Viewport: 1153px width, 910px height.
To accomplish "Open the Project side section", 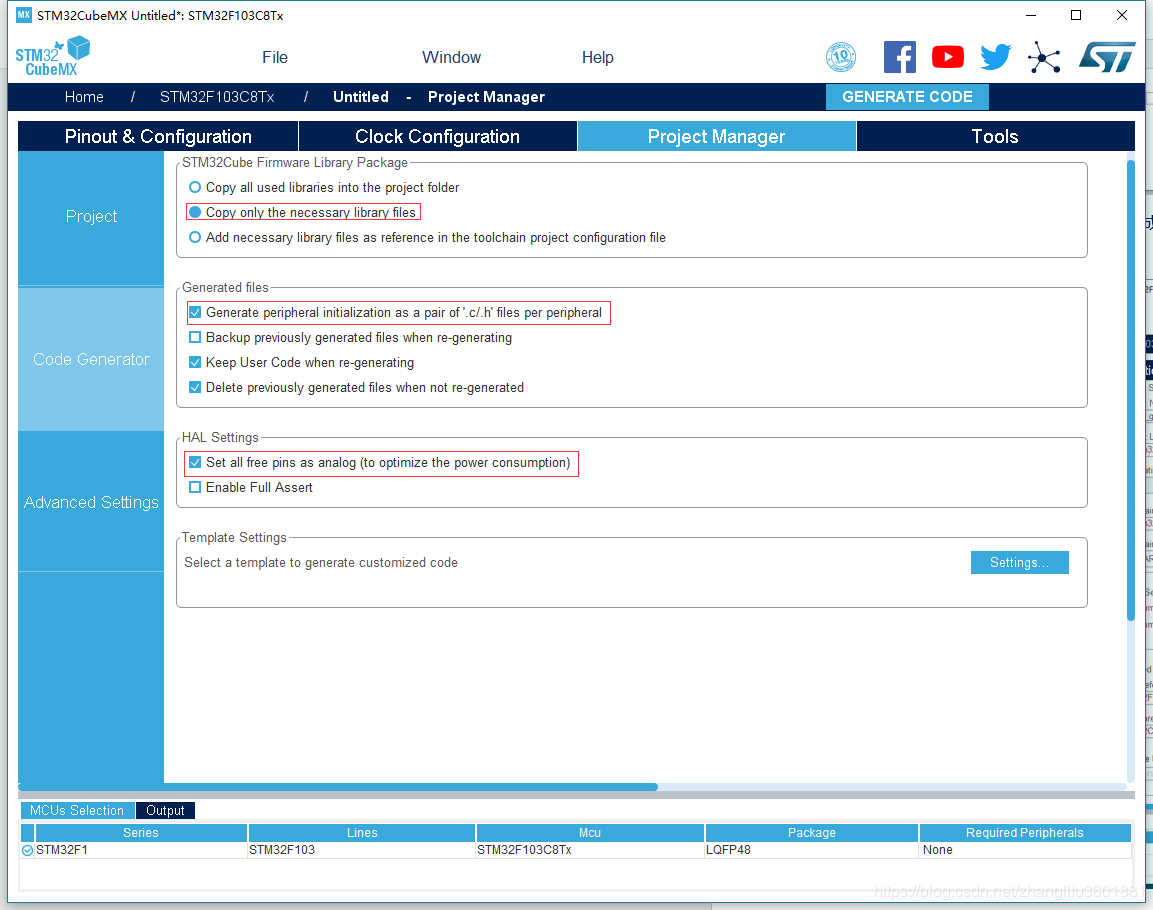I will [91, 216].
